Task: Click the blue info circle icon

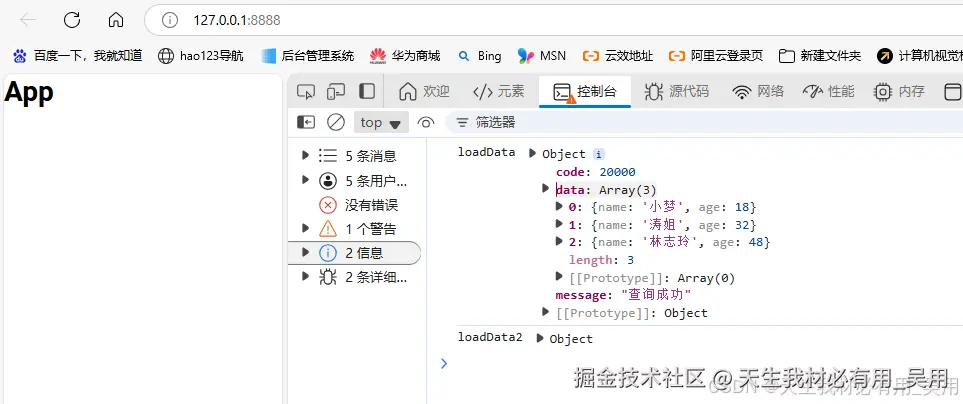Action: (328, 252)
